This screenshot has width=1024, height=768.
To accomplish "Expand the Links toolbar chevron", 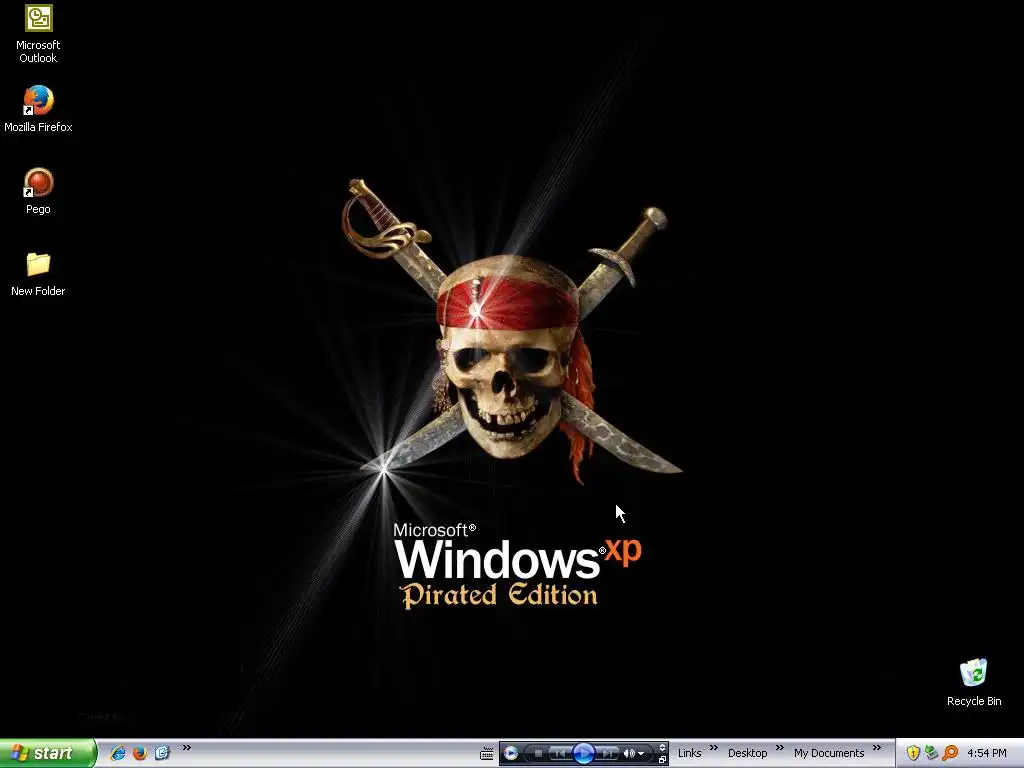I will pyautogui.click(x=714, y=748).
